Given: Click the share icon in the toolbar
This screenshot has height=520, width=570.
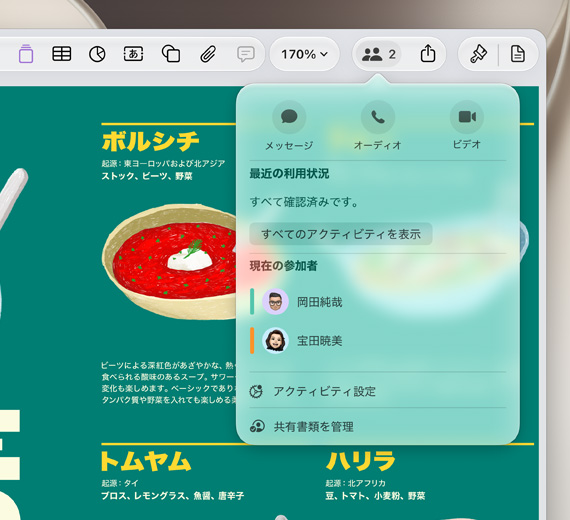Looking at the screenshot, I should point(428,54).
